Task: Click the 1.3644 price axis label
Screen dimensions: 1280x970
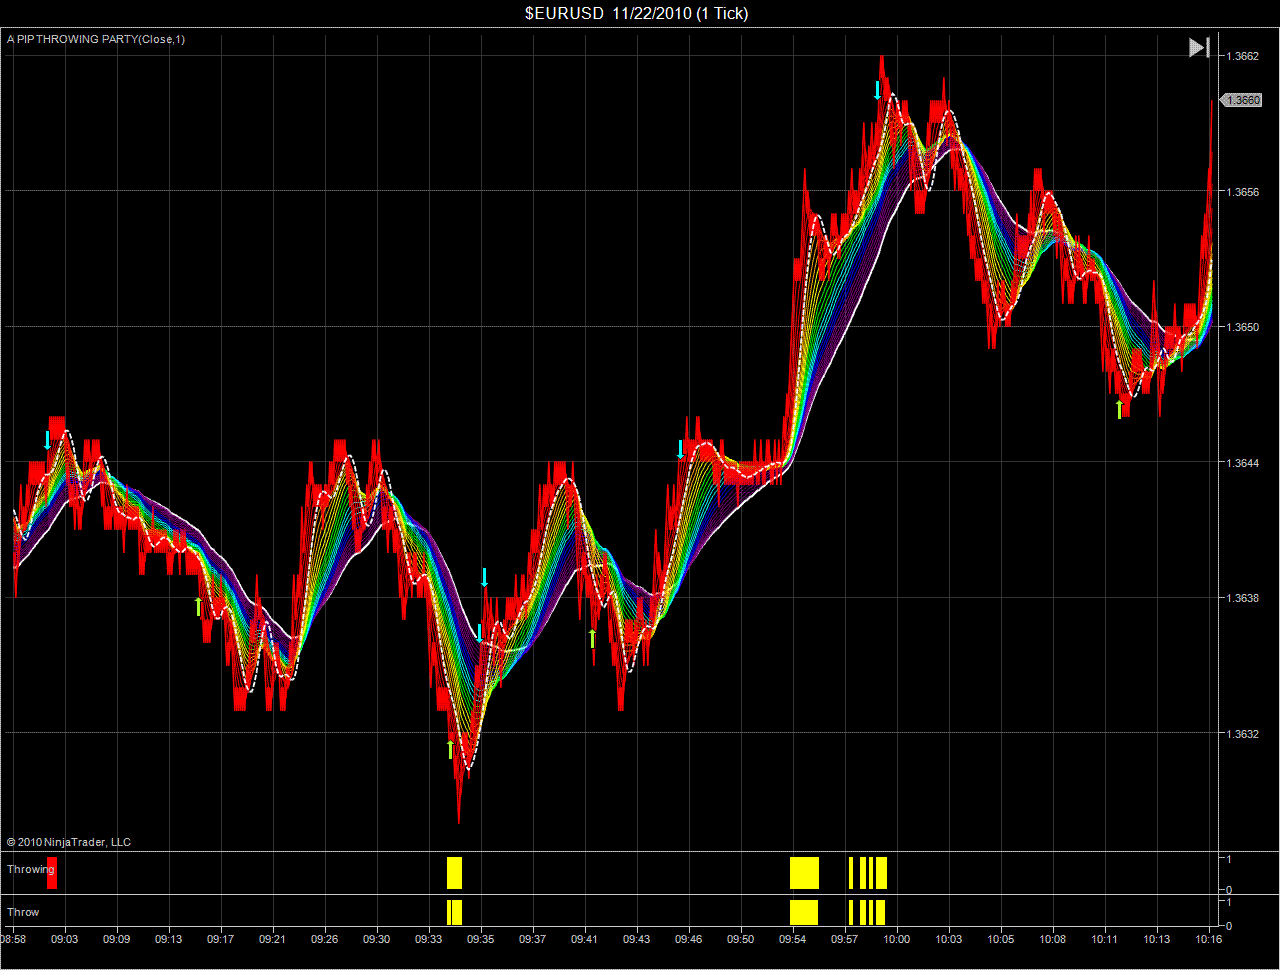Action: pyautogui.click(x=1244, y=463)
